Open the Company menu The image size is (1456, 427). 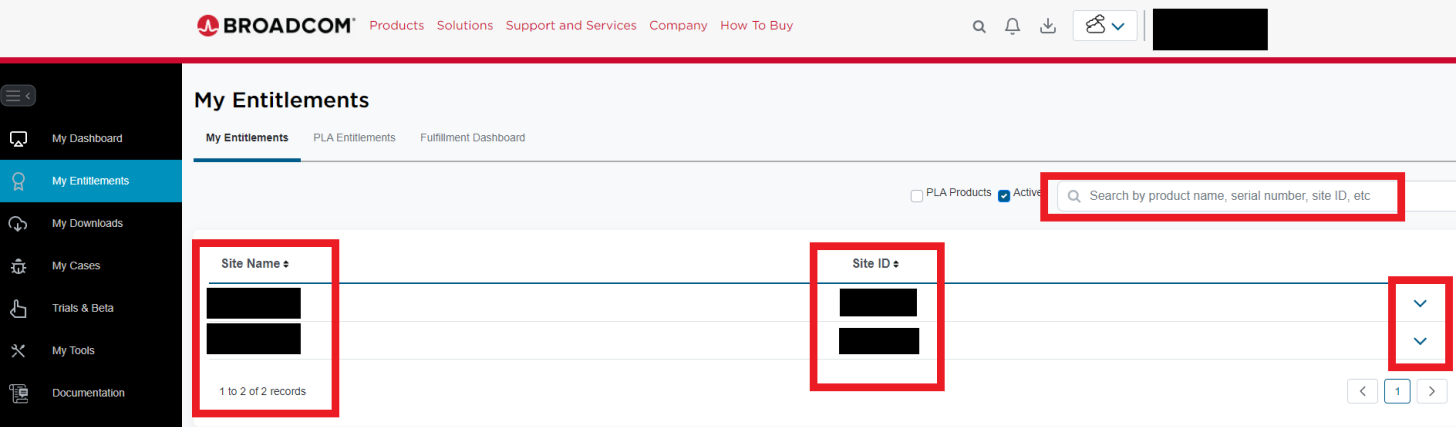pyautogui.click(x=678, y=25)
